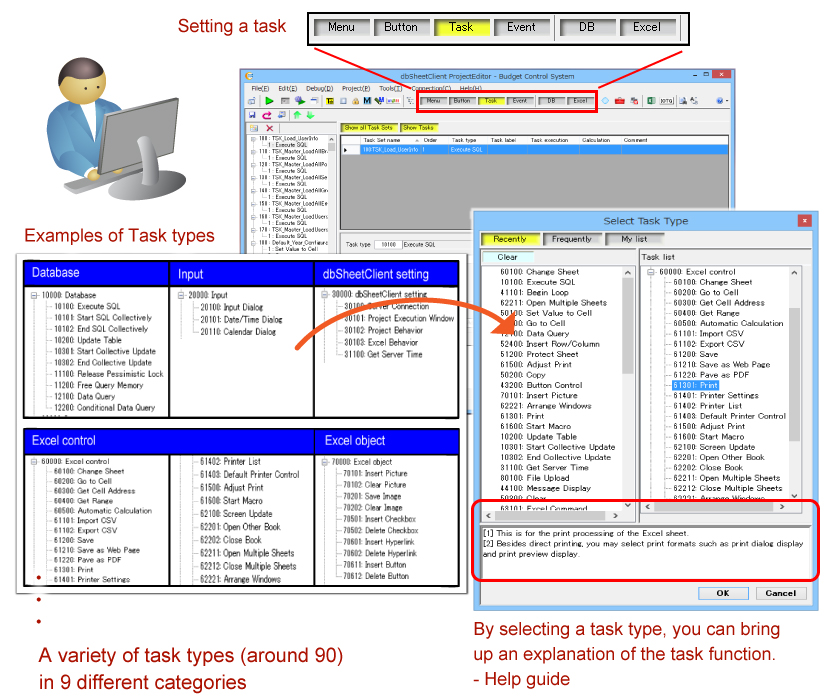Collapse the Default_Year_Configure tree node
The image size is (840, 700).
click(253, 241)
